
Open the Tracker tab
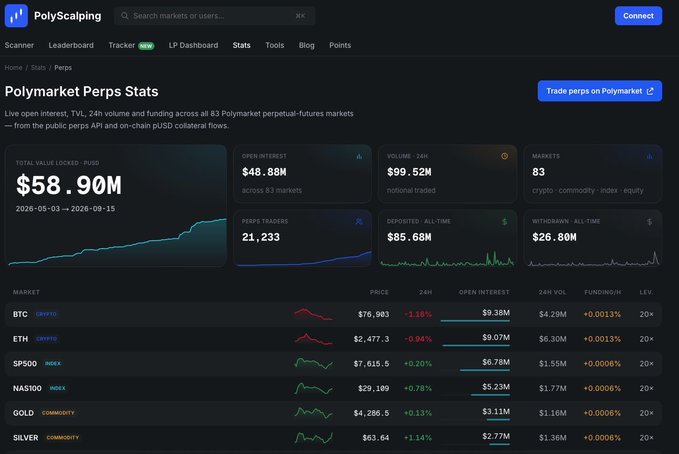pyautogui.click(x=131, y=45)
